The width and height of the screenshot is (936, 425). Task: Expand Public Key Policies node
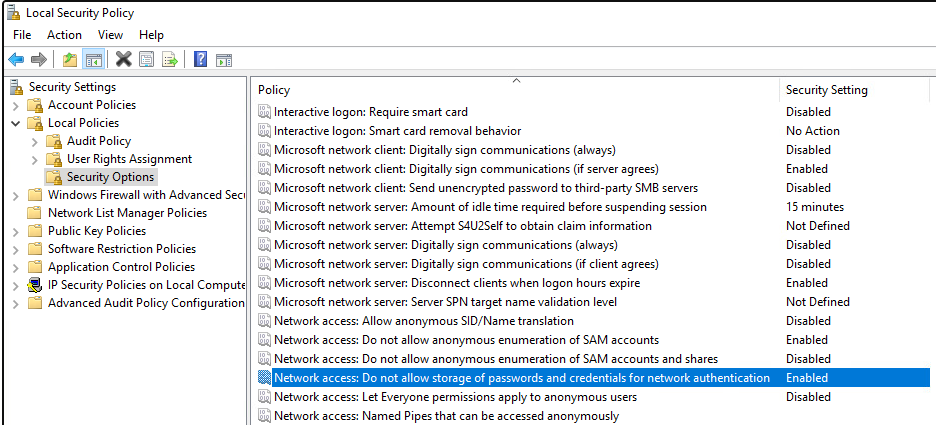[15, 231]
